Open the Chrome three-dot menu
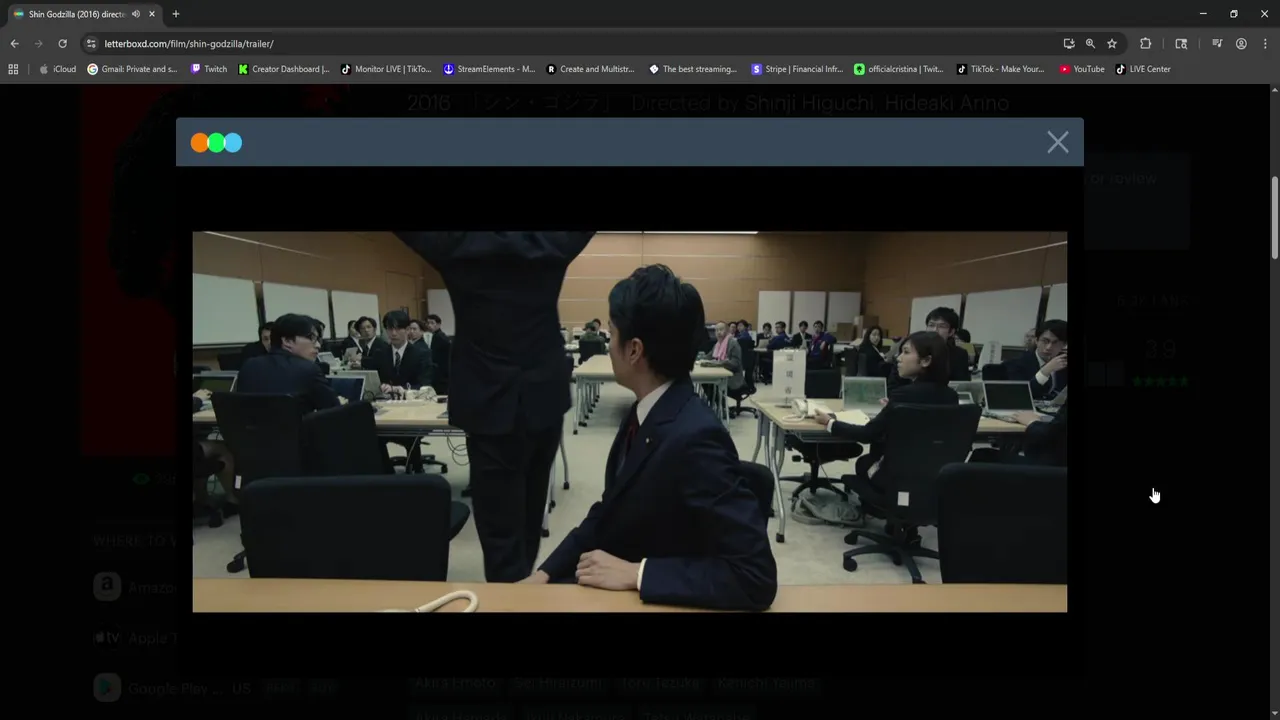The height and width of the screenshot is (720, 1280). (1265, 44)
